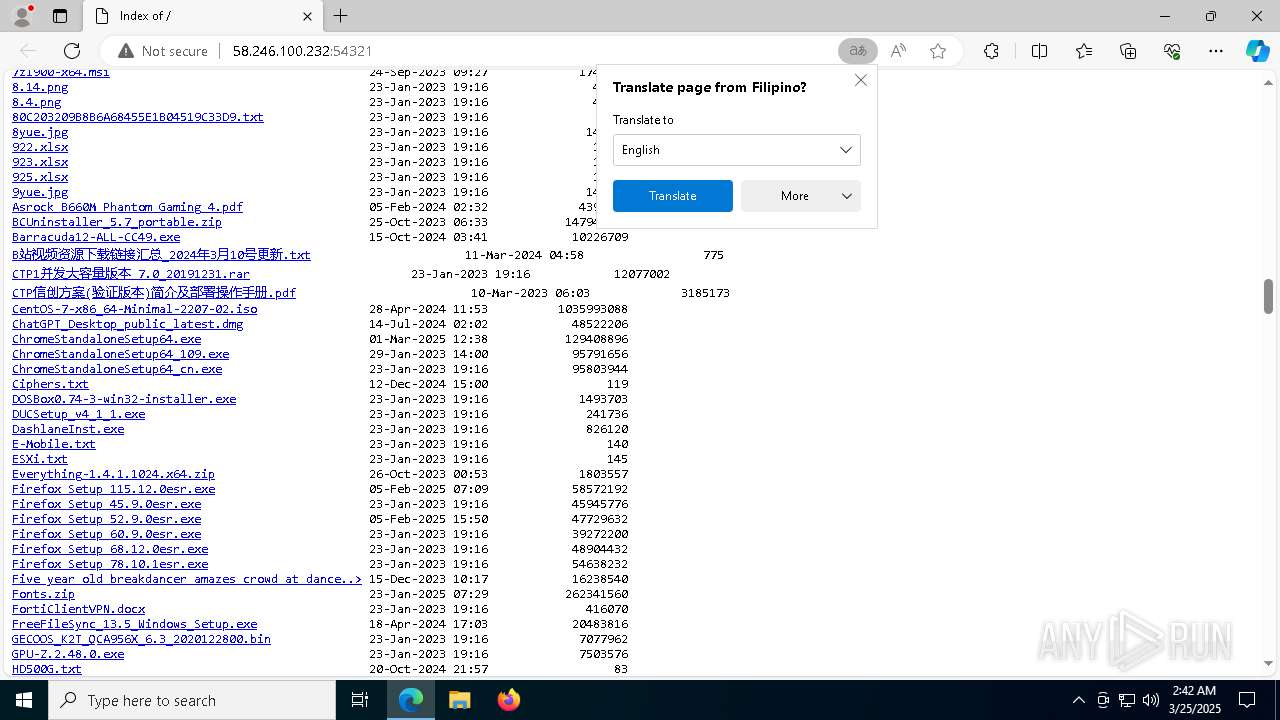The height and width of the screenshot is (720, 1280).
Task: Open the notification center icon
Action: coord(1247,700)
